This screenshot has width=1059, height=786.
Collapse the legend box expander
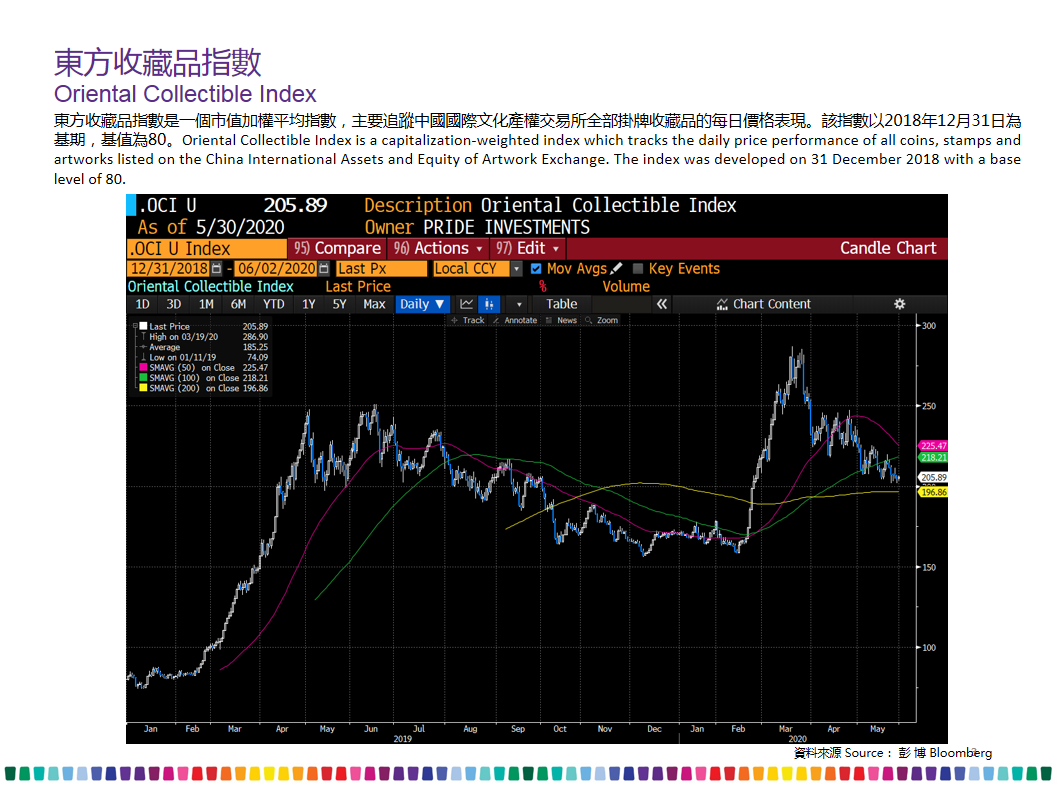[x=135, y=326]
